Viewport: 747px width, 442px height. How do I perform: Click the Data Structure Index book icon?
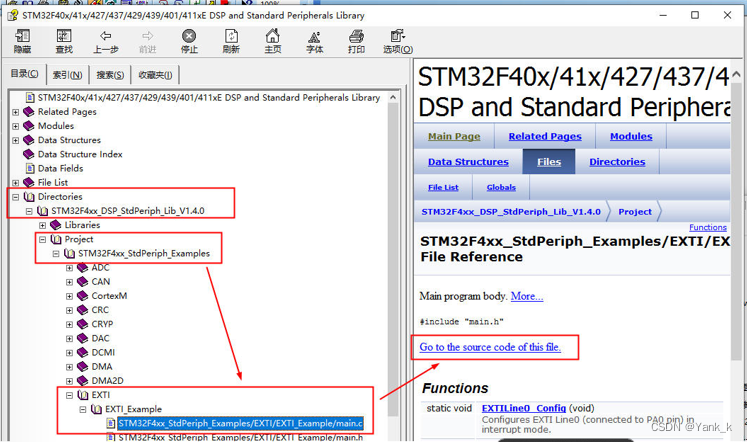(x=29, y=154)
